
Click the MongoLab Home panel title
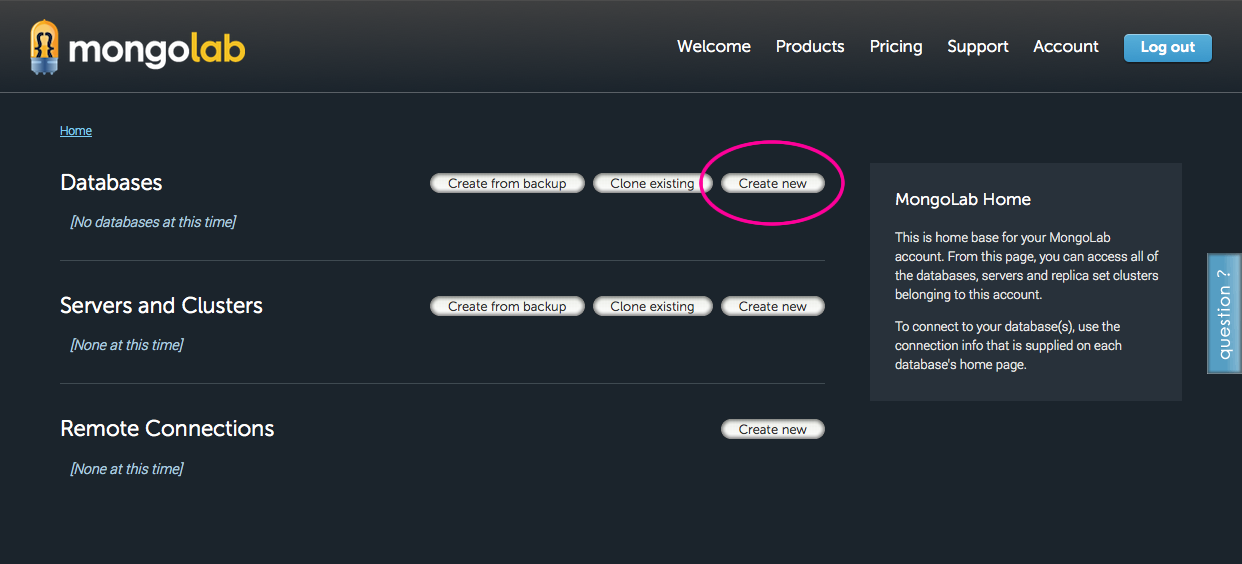[x=962, y=200]
